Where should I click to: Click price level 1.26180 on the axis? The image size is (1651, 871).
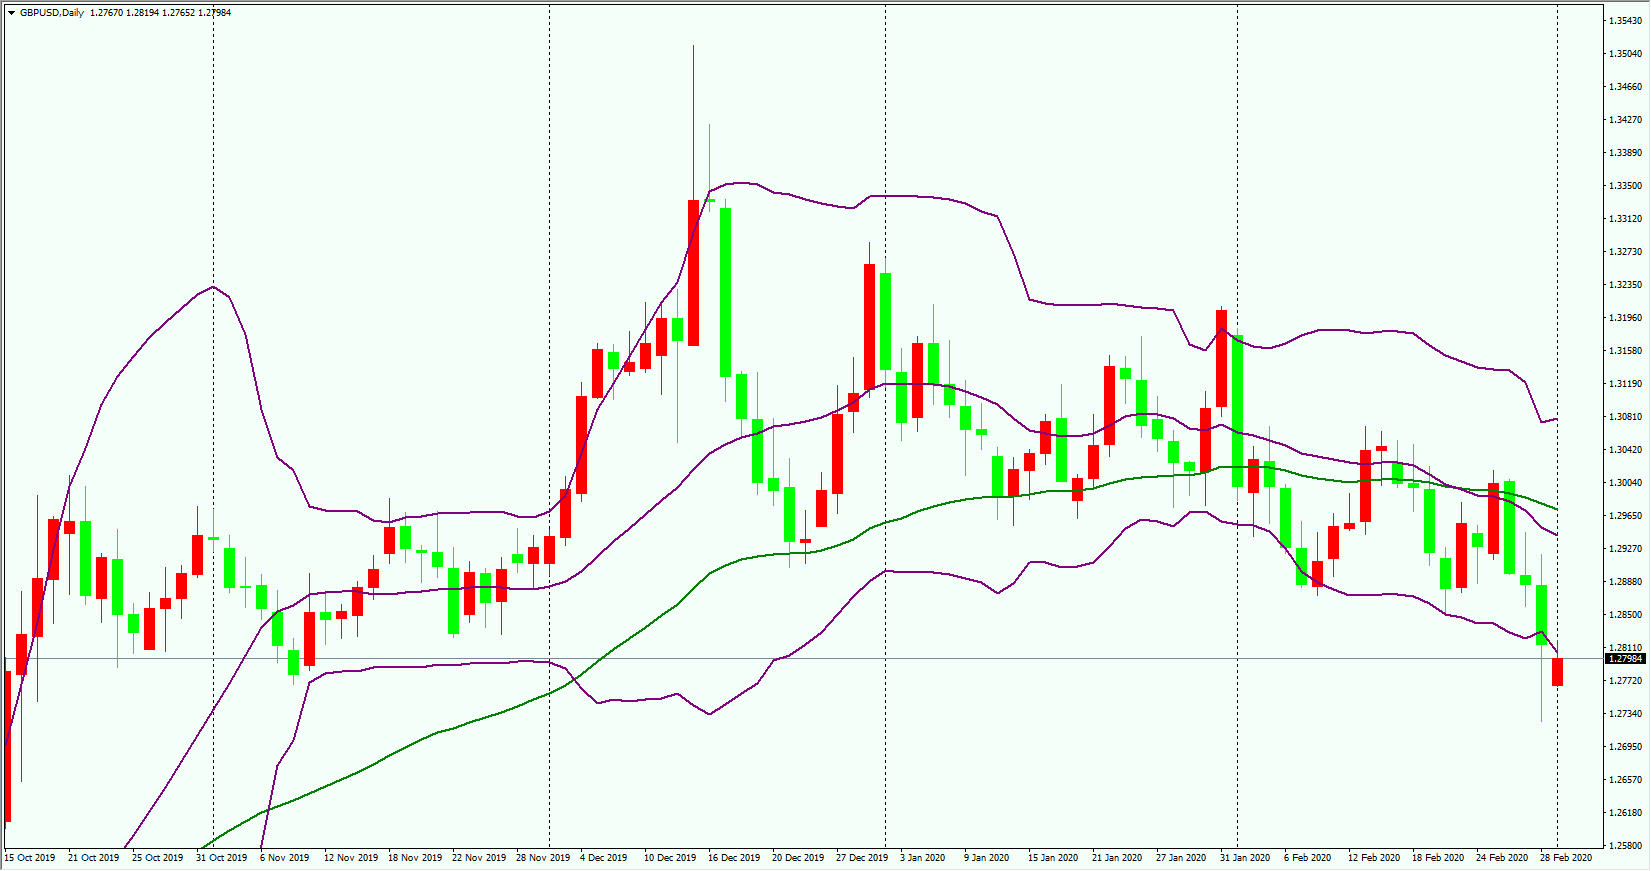coord(1625,813)
